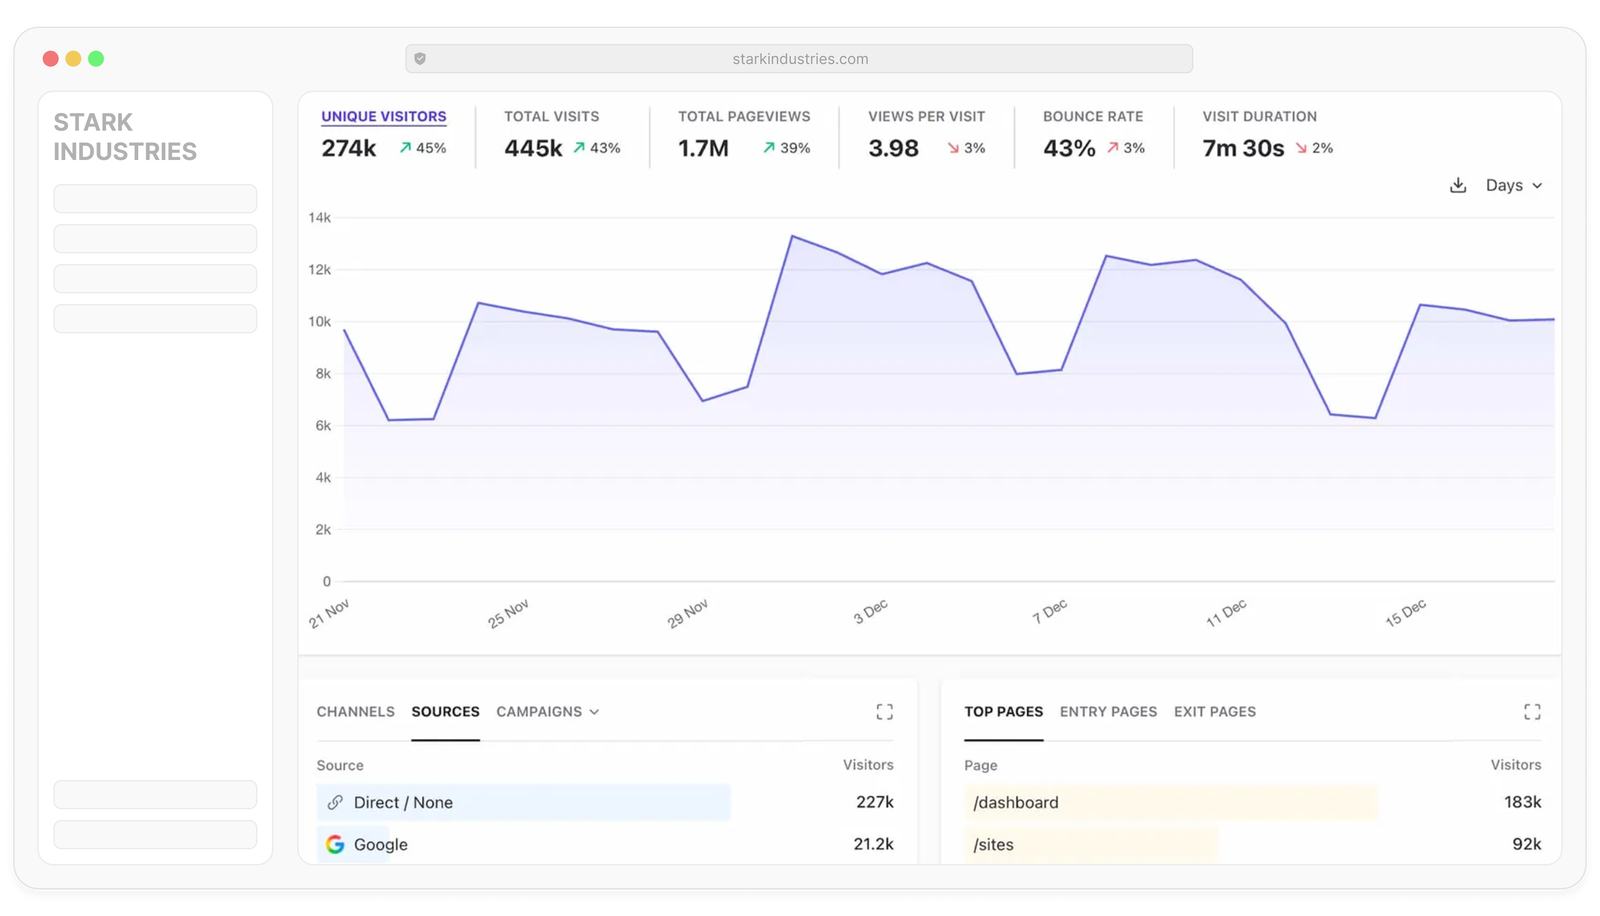Open the /dashboard entry in Top Pages

pyautogui.click(x=1016, y=802)
